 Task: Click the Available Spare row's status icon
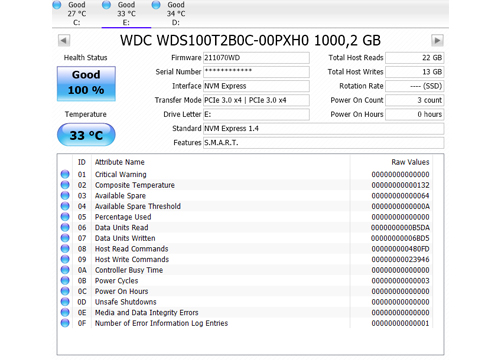[x=65, y=195]
